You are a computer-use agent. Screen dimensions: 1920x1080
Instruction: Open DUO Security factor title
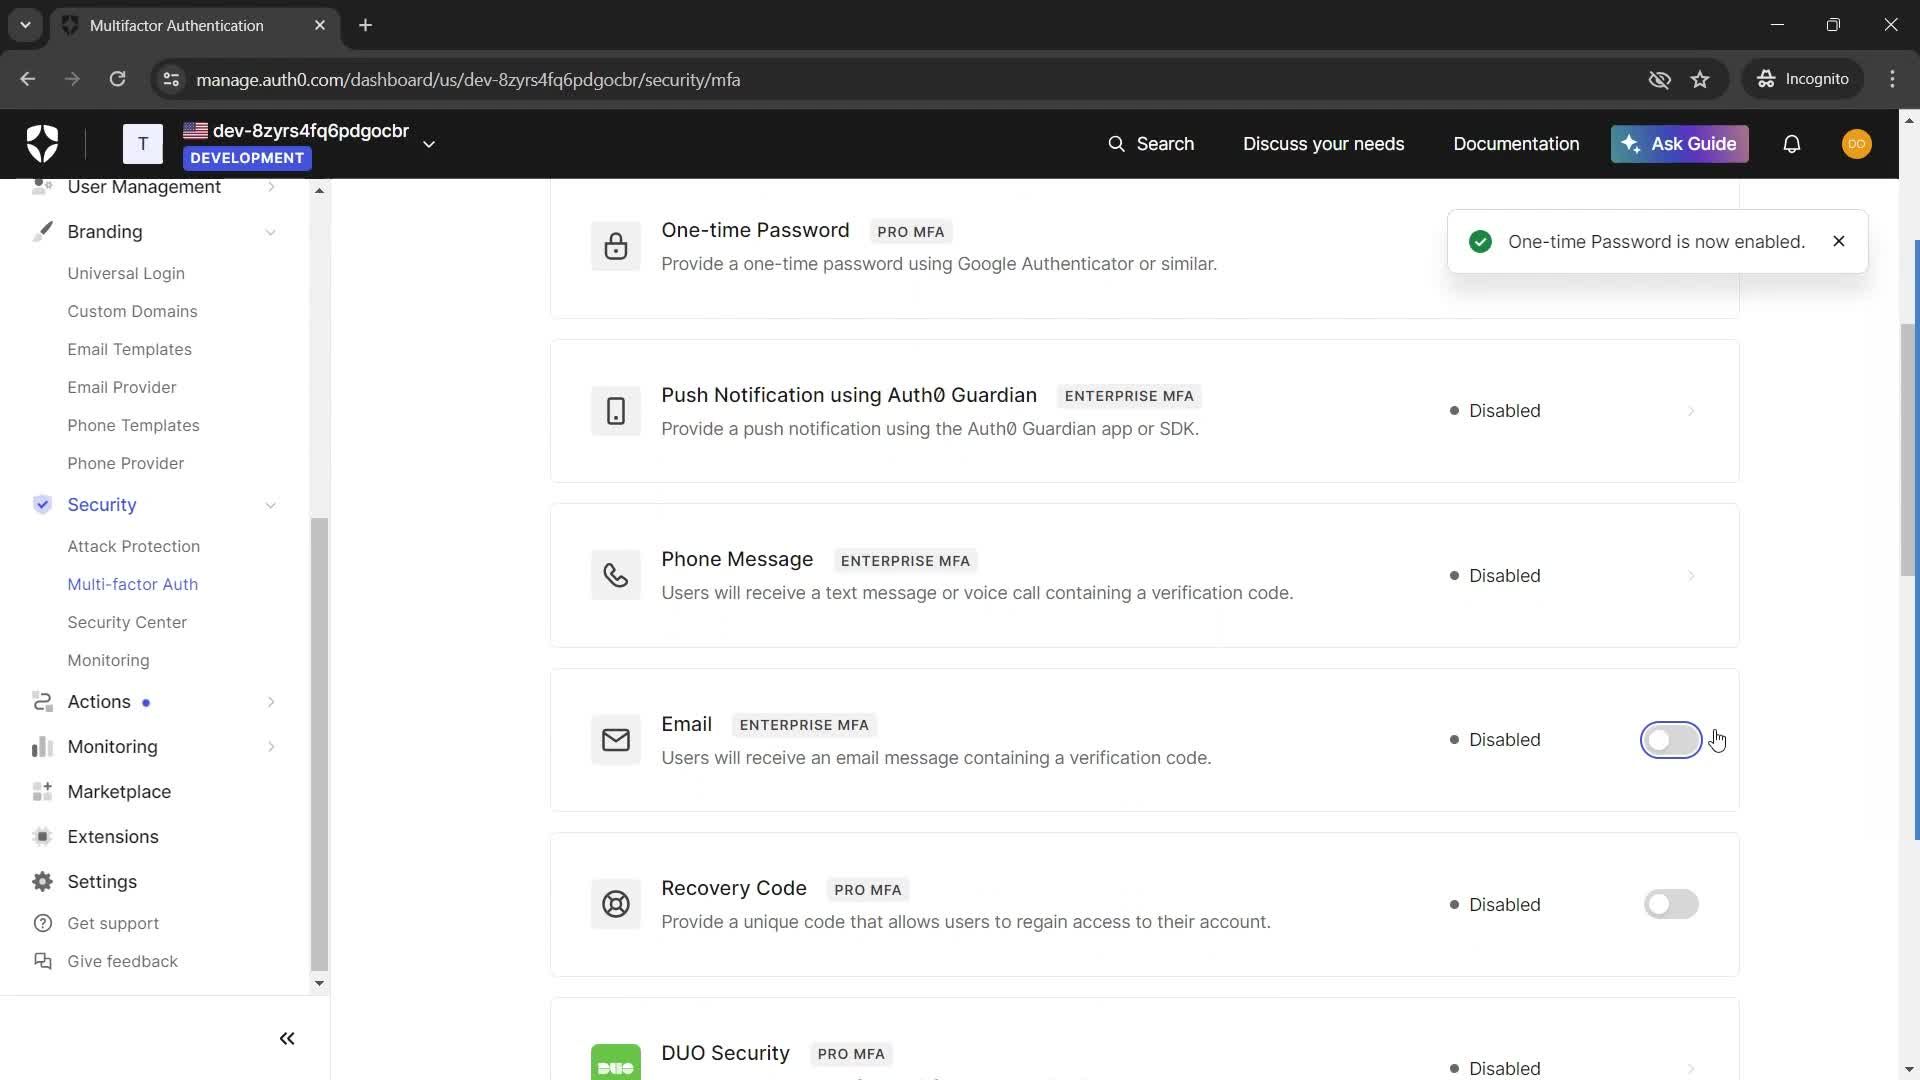tap(725, 1053)
